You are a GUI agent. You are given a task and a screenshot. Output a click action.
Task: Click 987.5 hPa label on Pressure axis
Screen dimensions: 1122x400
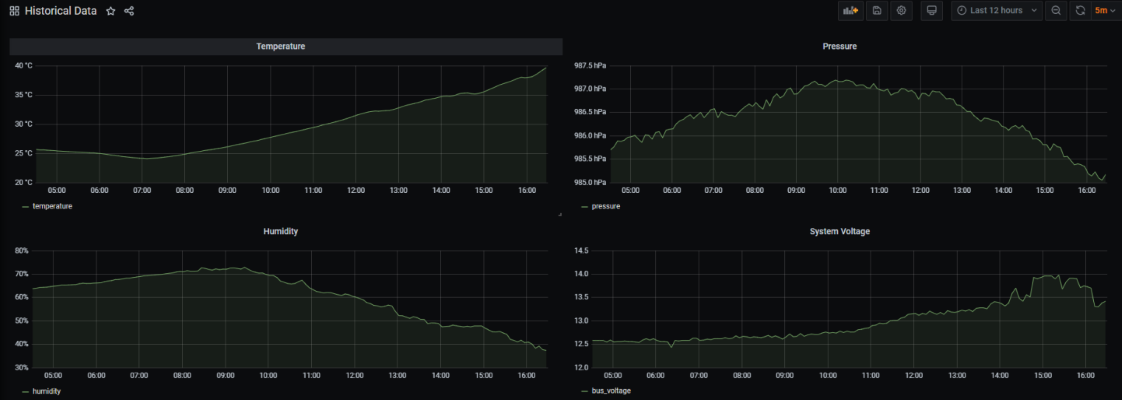pyautogui.click(x=590, y=66)
